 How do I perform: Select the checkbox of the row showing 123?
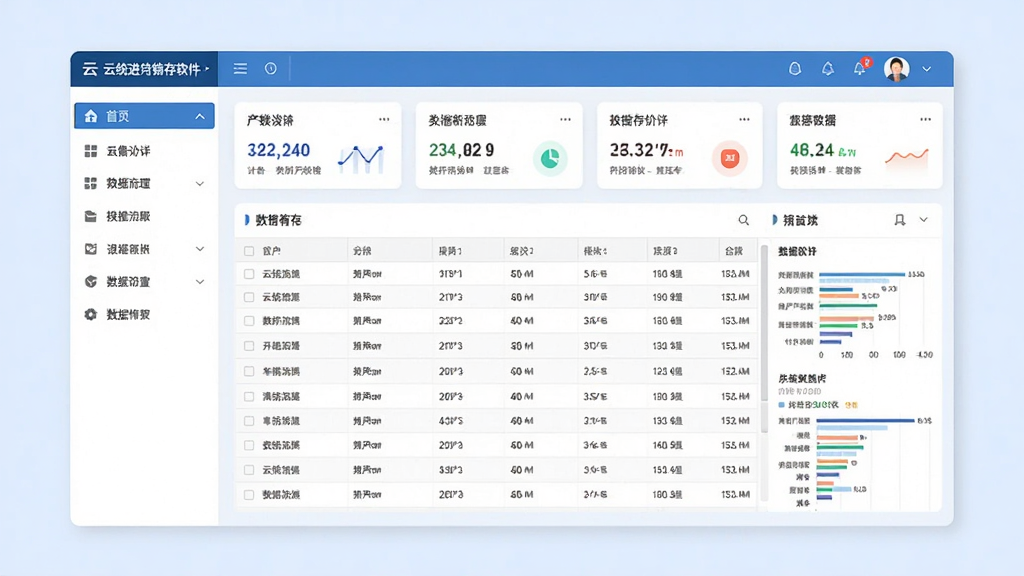coord(249,371)
